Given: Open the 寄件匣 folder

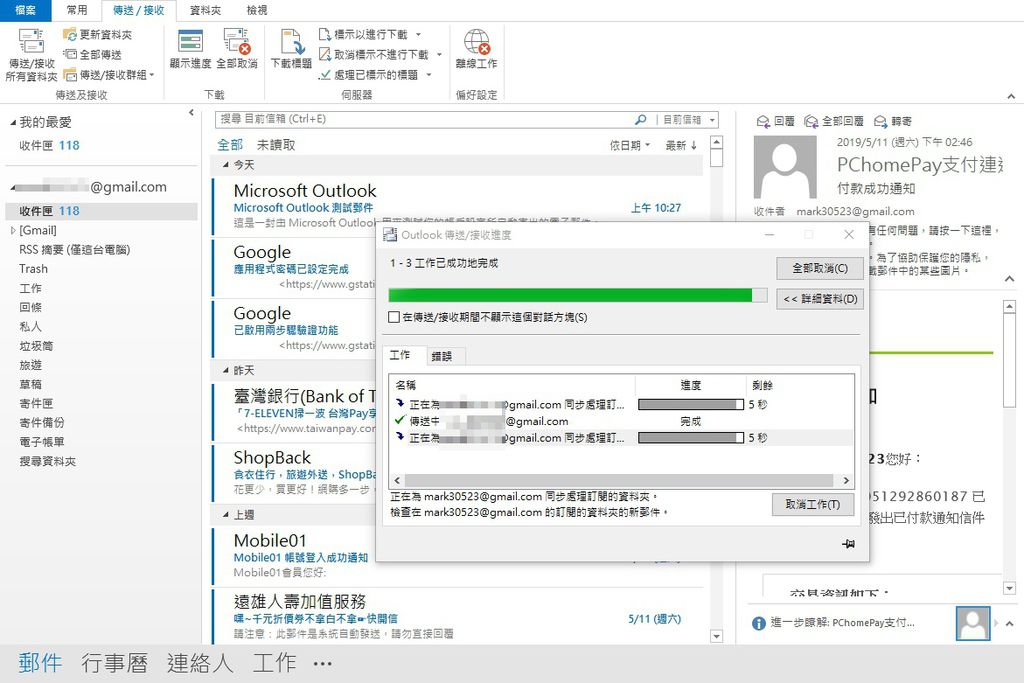Looking at the screenshot, I should [x=36, y=404].
